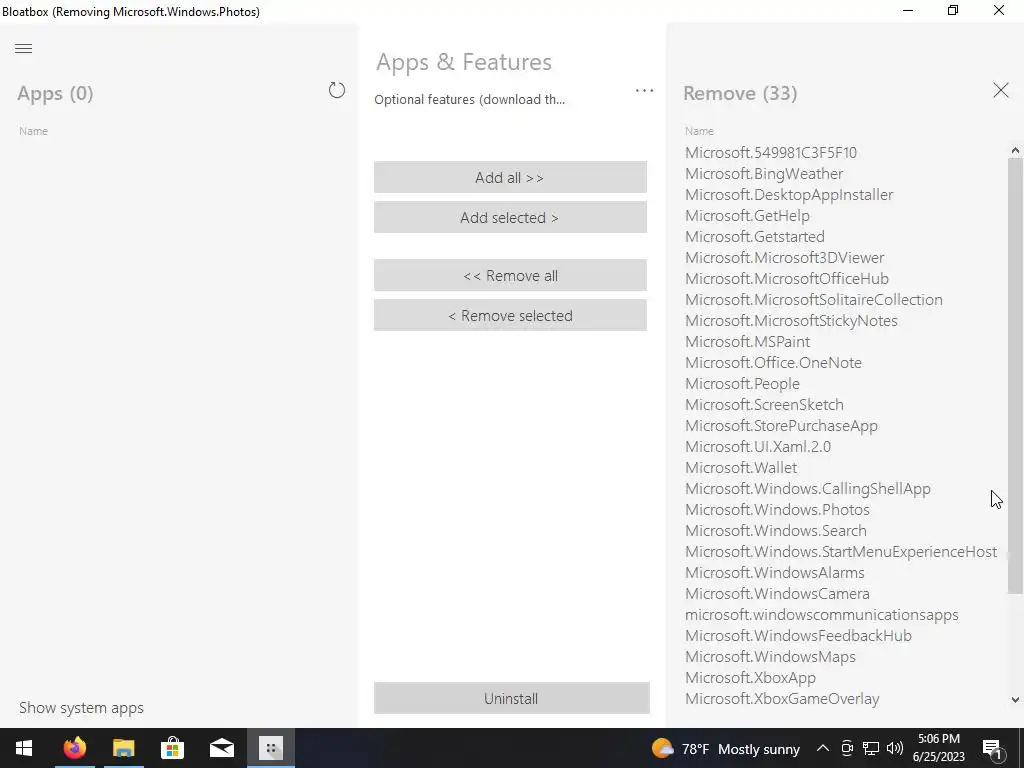Select Microsoft.DesktopAppInstaller entry
Viewport: 1024px width, 768px height.
pyautogui.click(x=789, y=195)
